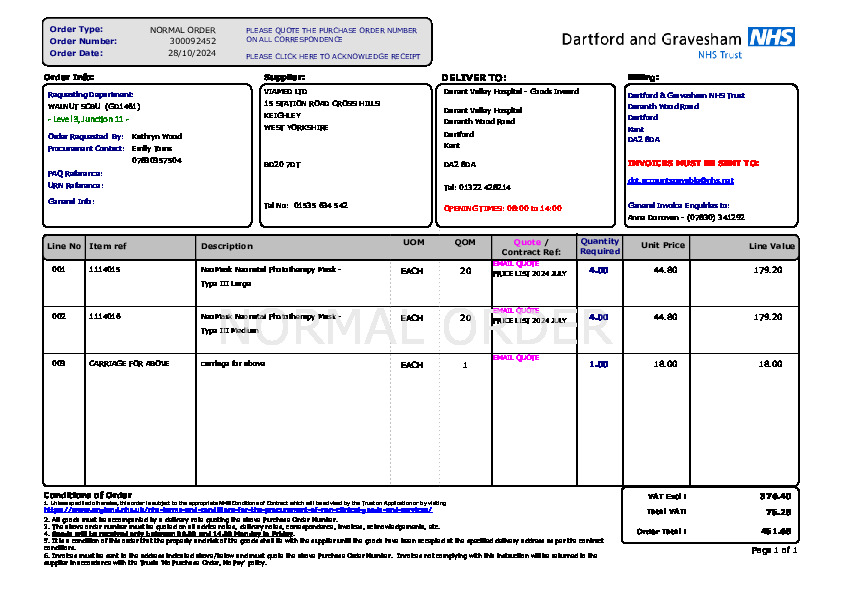Screen dimensions: 841x595
Task: Click the supplier telephone number
Action: pos(320,205)
